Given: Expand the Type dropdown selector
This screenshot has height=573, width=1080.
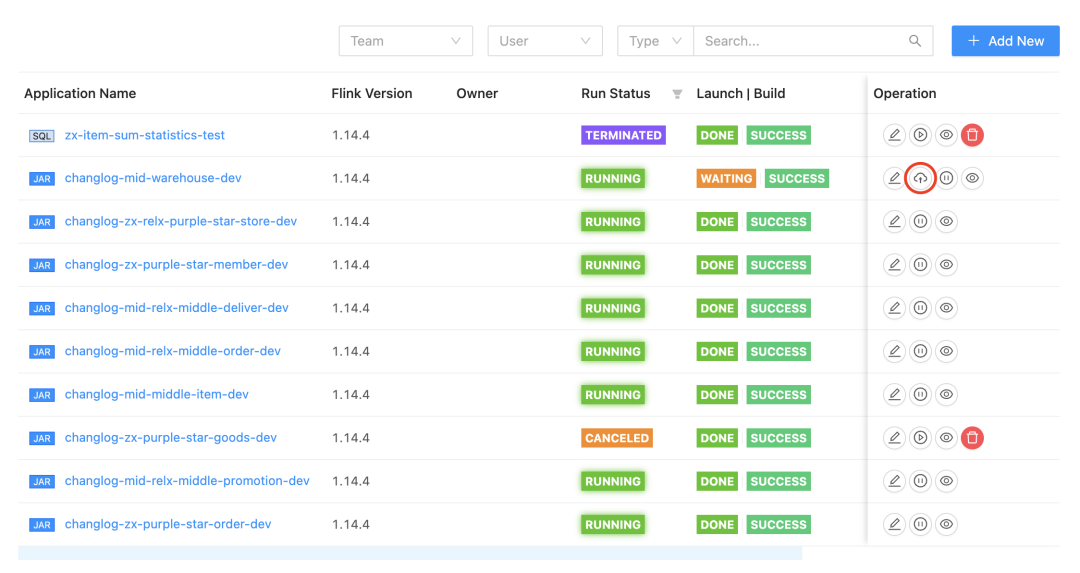Looking at the screenshot, I should (655, 41).
